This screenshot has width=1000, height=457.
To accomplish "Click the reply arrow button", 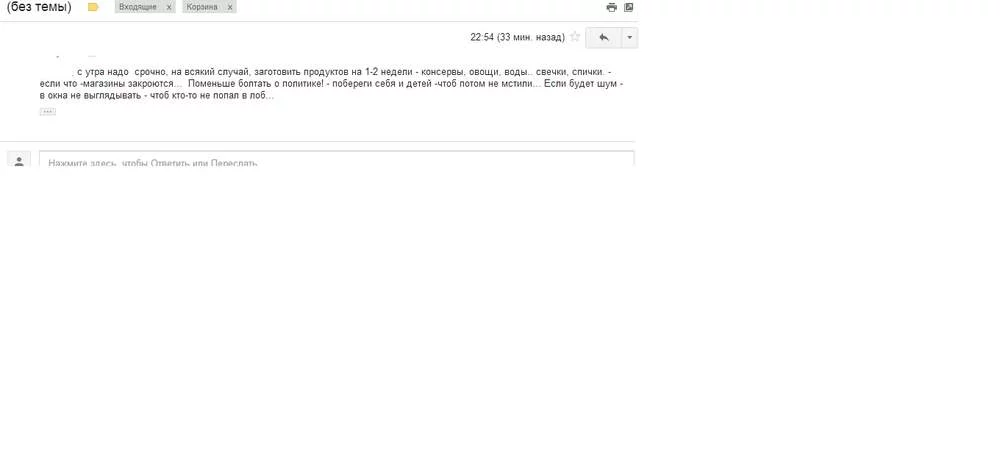I will [603, 38].
